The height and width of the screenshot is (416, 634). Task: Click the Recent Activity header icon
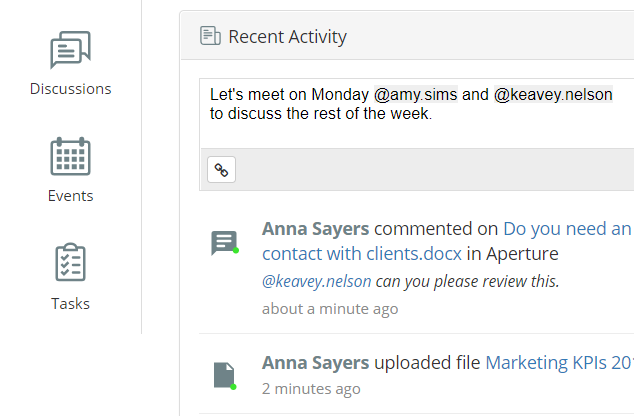click(210, 37)
